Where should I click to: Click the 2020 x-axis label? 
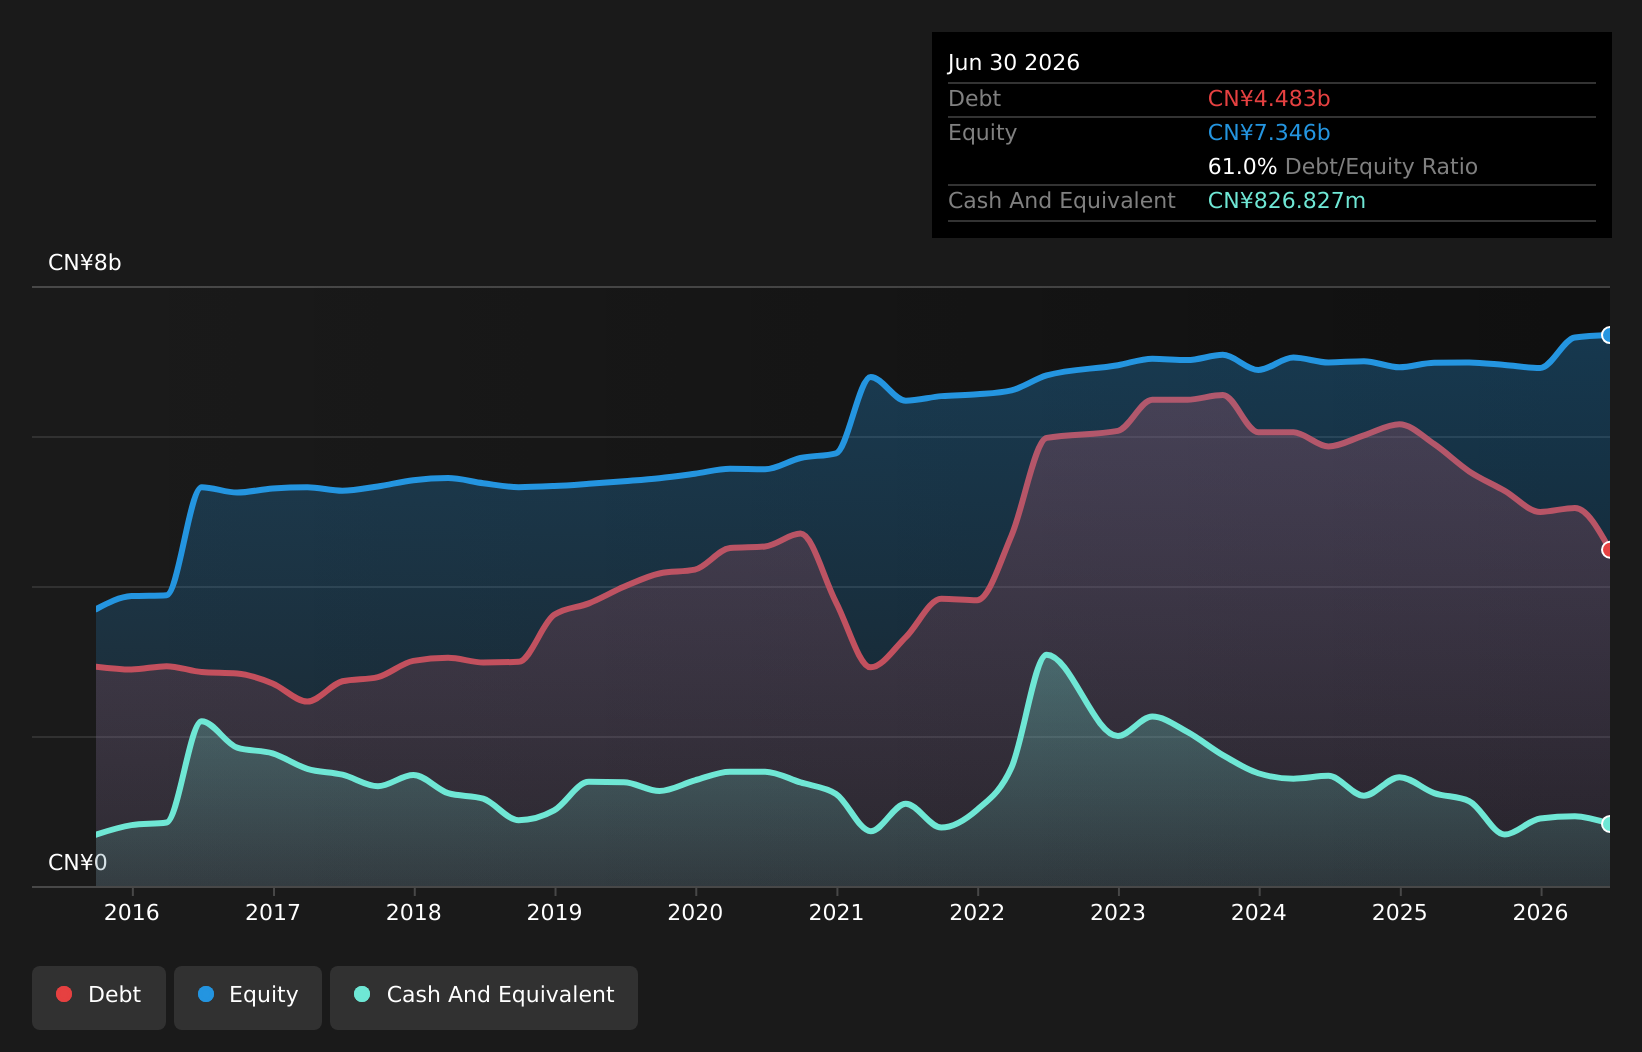[695, 912]
